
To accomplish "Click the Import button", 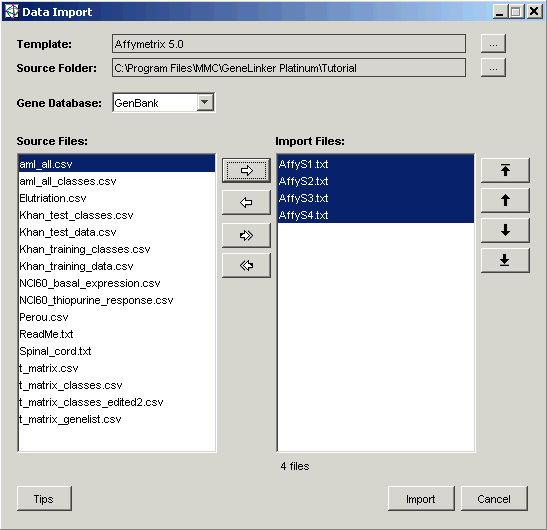I will (x=421, y=499).
